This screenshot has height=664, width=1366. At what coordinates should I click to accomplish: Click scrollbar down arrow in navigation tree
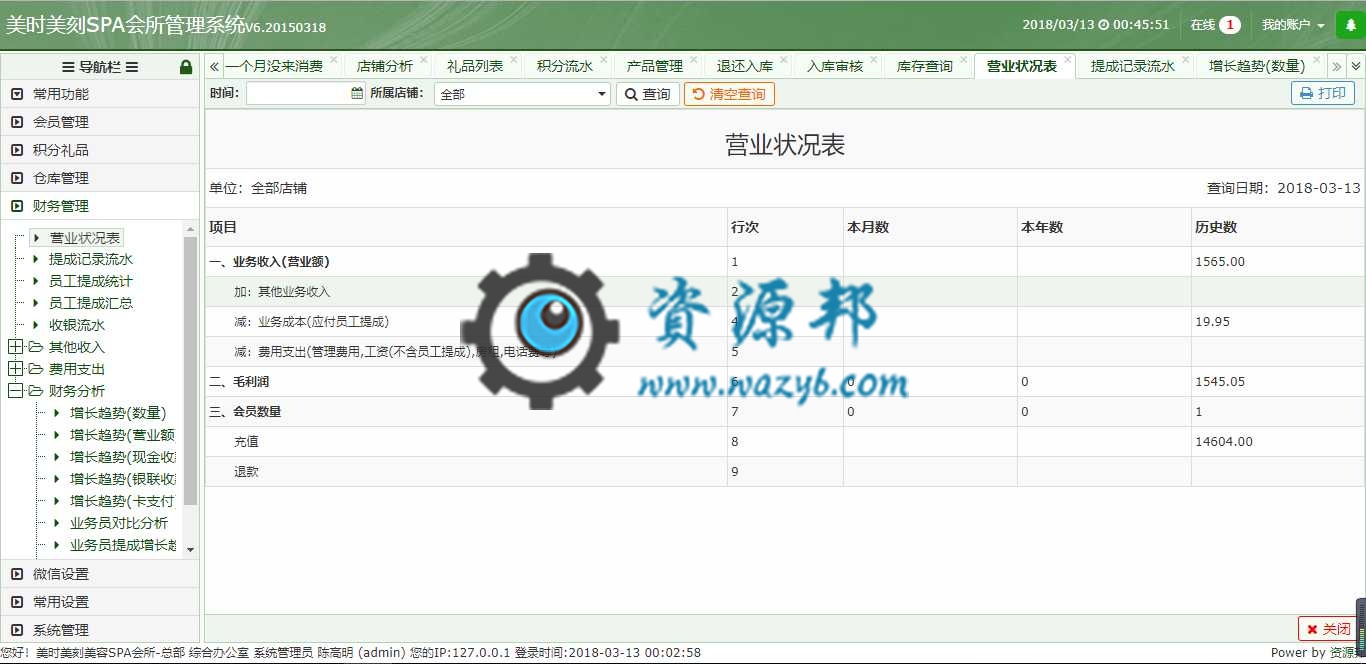191,549
